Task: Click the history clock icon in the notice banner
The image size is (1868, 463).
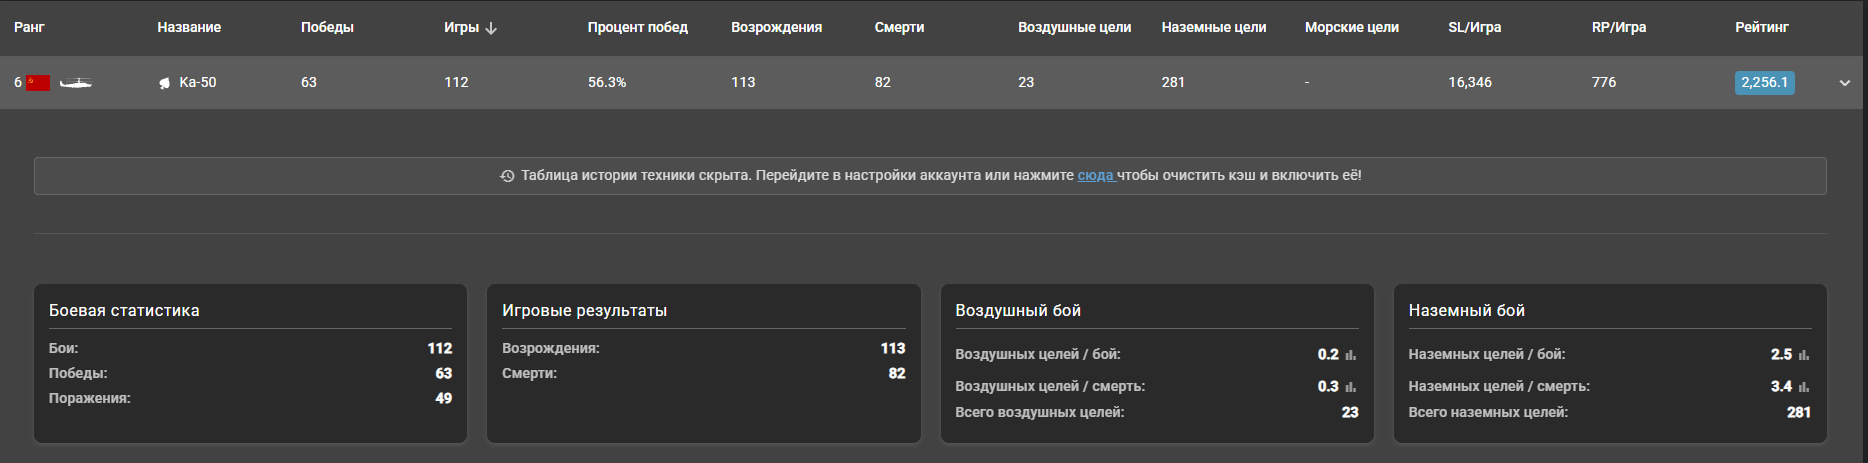Action: [507, 176]
